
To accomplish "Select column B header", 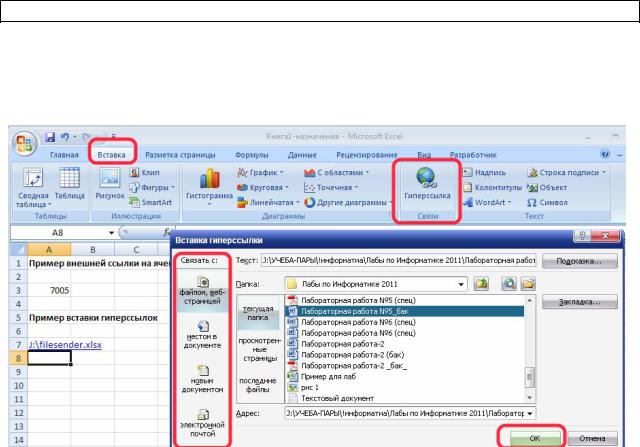I will tap(93, 249).
